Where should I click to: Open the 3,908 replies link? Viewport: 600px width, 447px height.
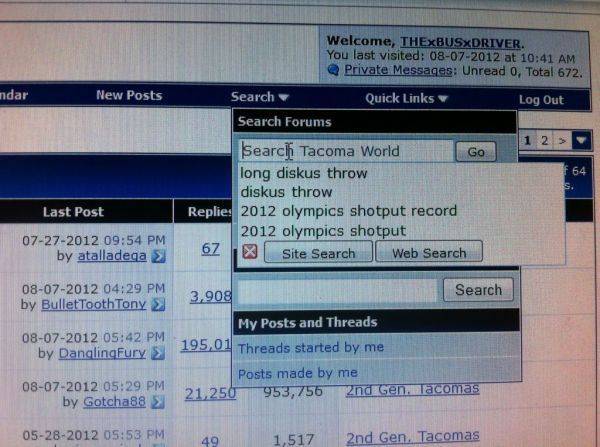tap(211, 296)
